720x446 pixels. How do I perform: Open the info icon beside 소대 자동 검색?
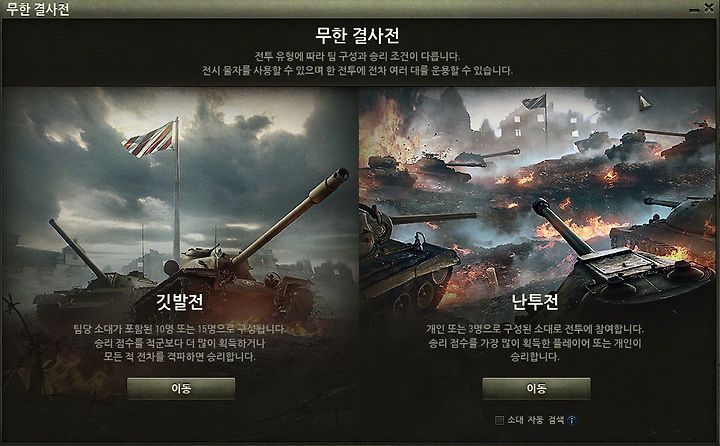point(572,420)
